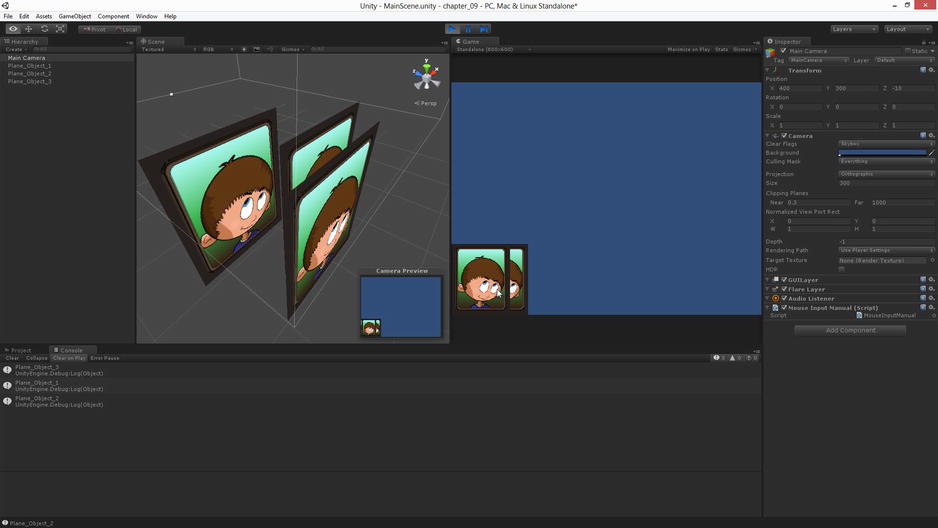Toggle the Persp projection label
This screenshot has width=938, height=528.
[425, 103]
